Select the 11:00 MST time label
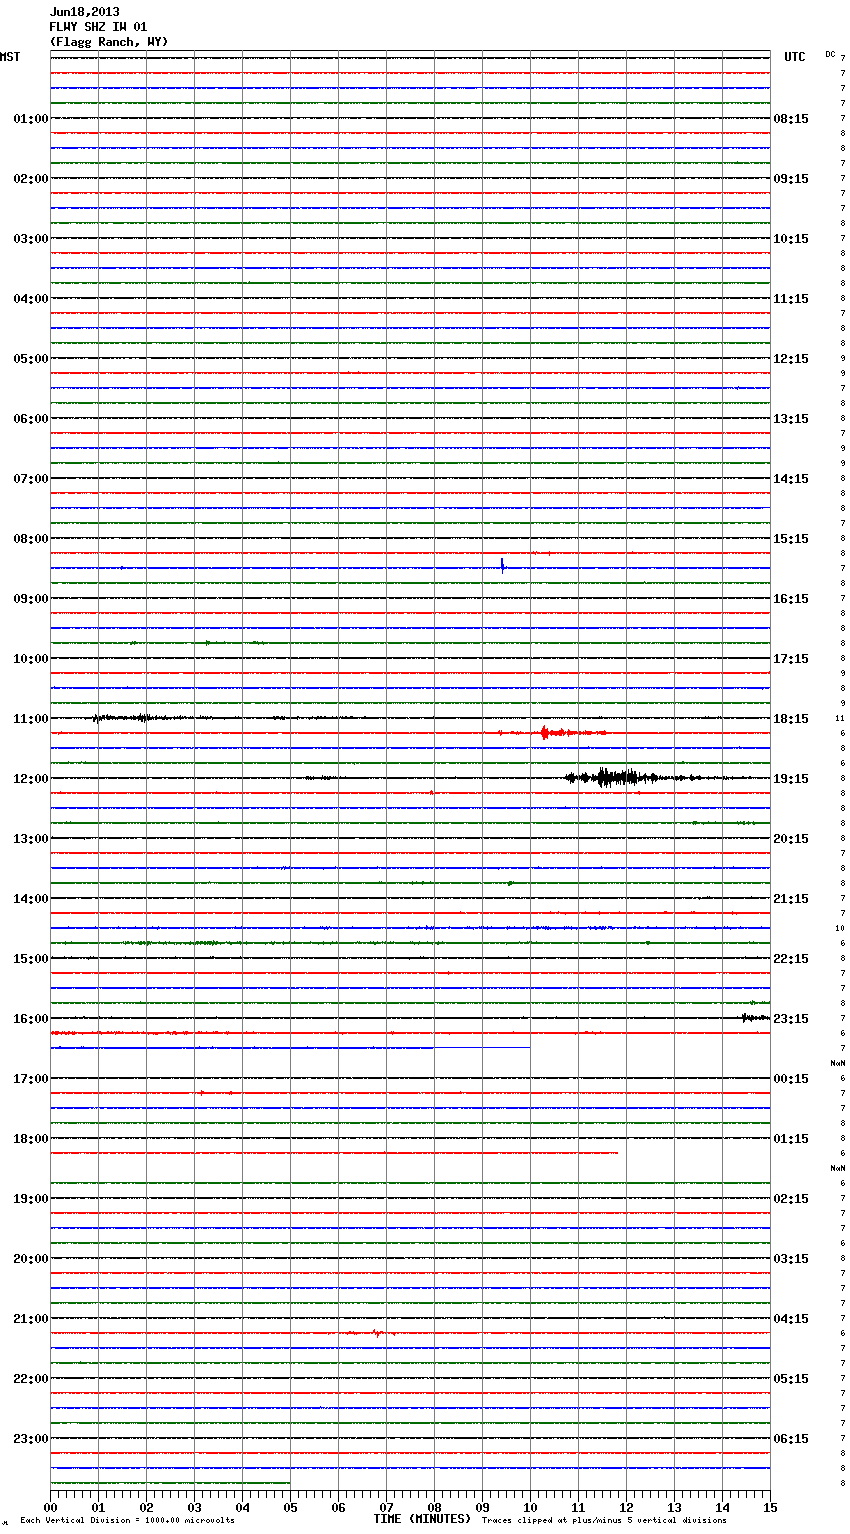 click(30, 719)
